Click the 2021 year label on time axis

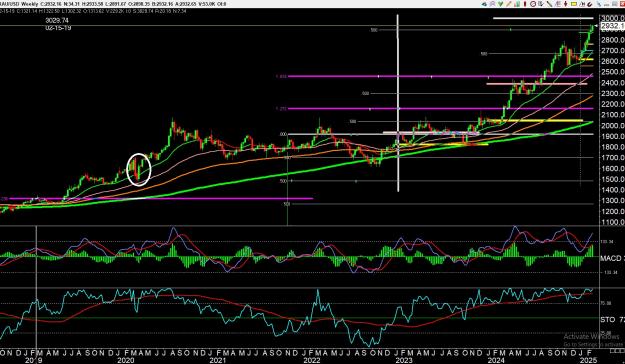pyautogui.click(x=218, y=360)
